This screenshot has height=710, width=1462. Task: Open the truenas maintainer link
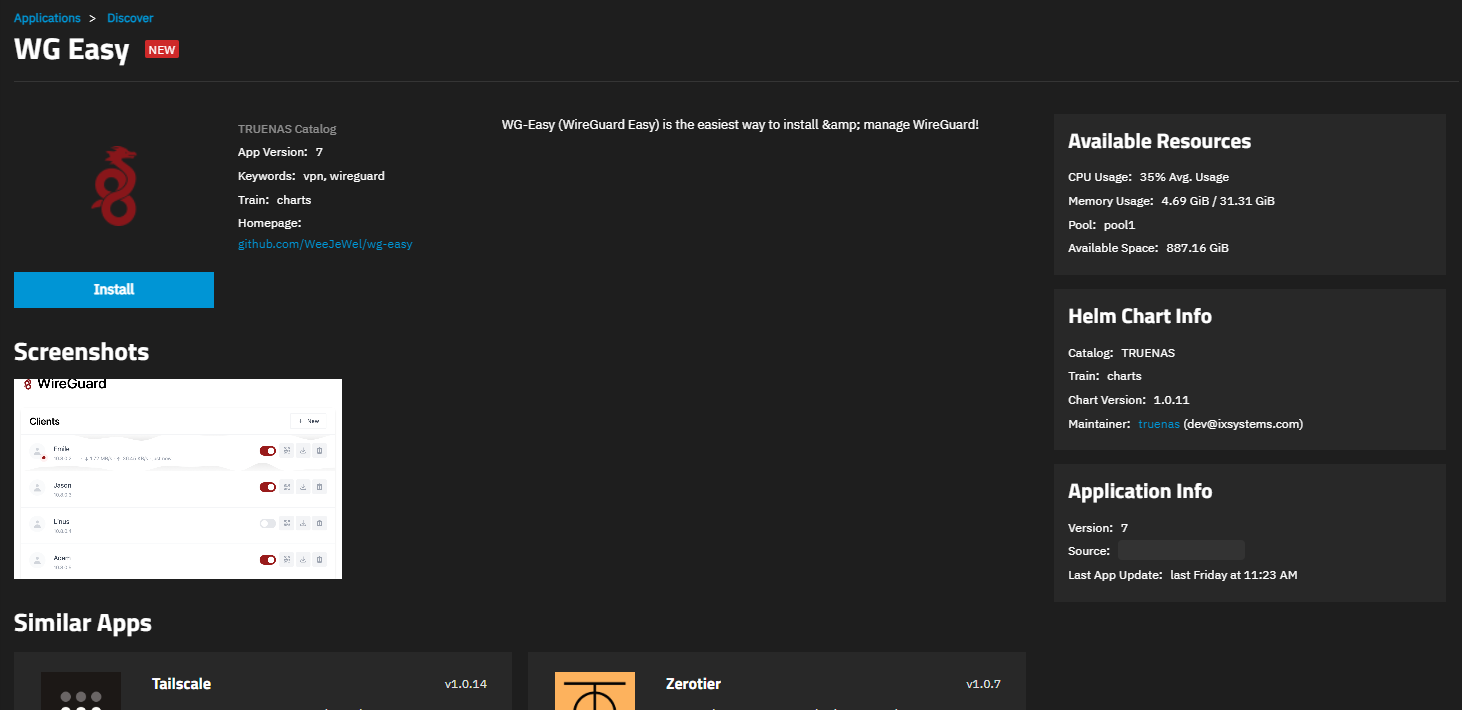(x=1158, y=424)
